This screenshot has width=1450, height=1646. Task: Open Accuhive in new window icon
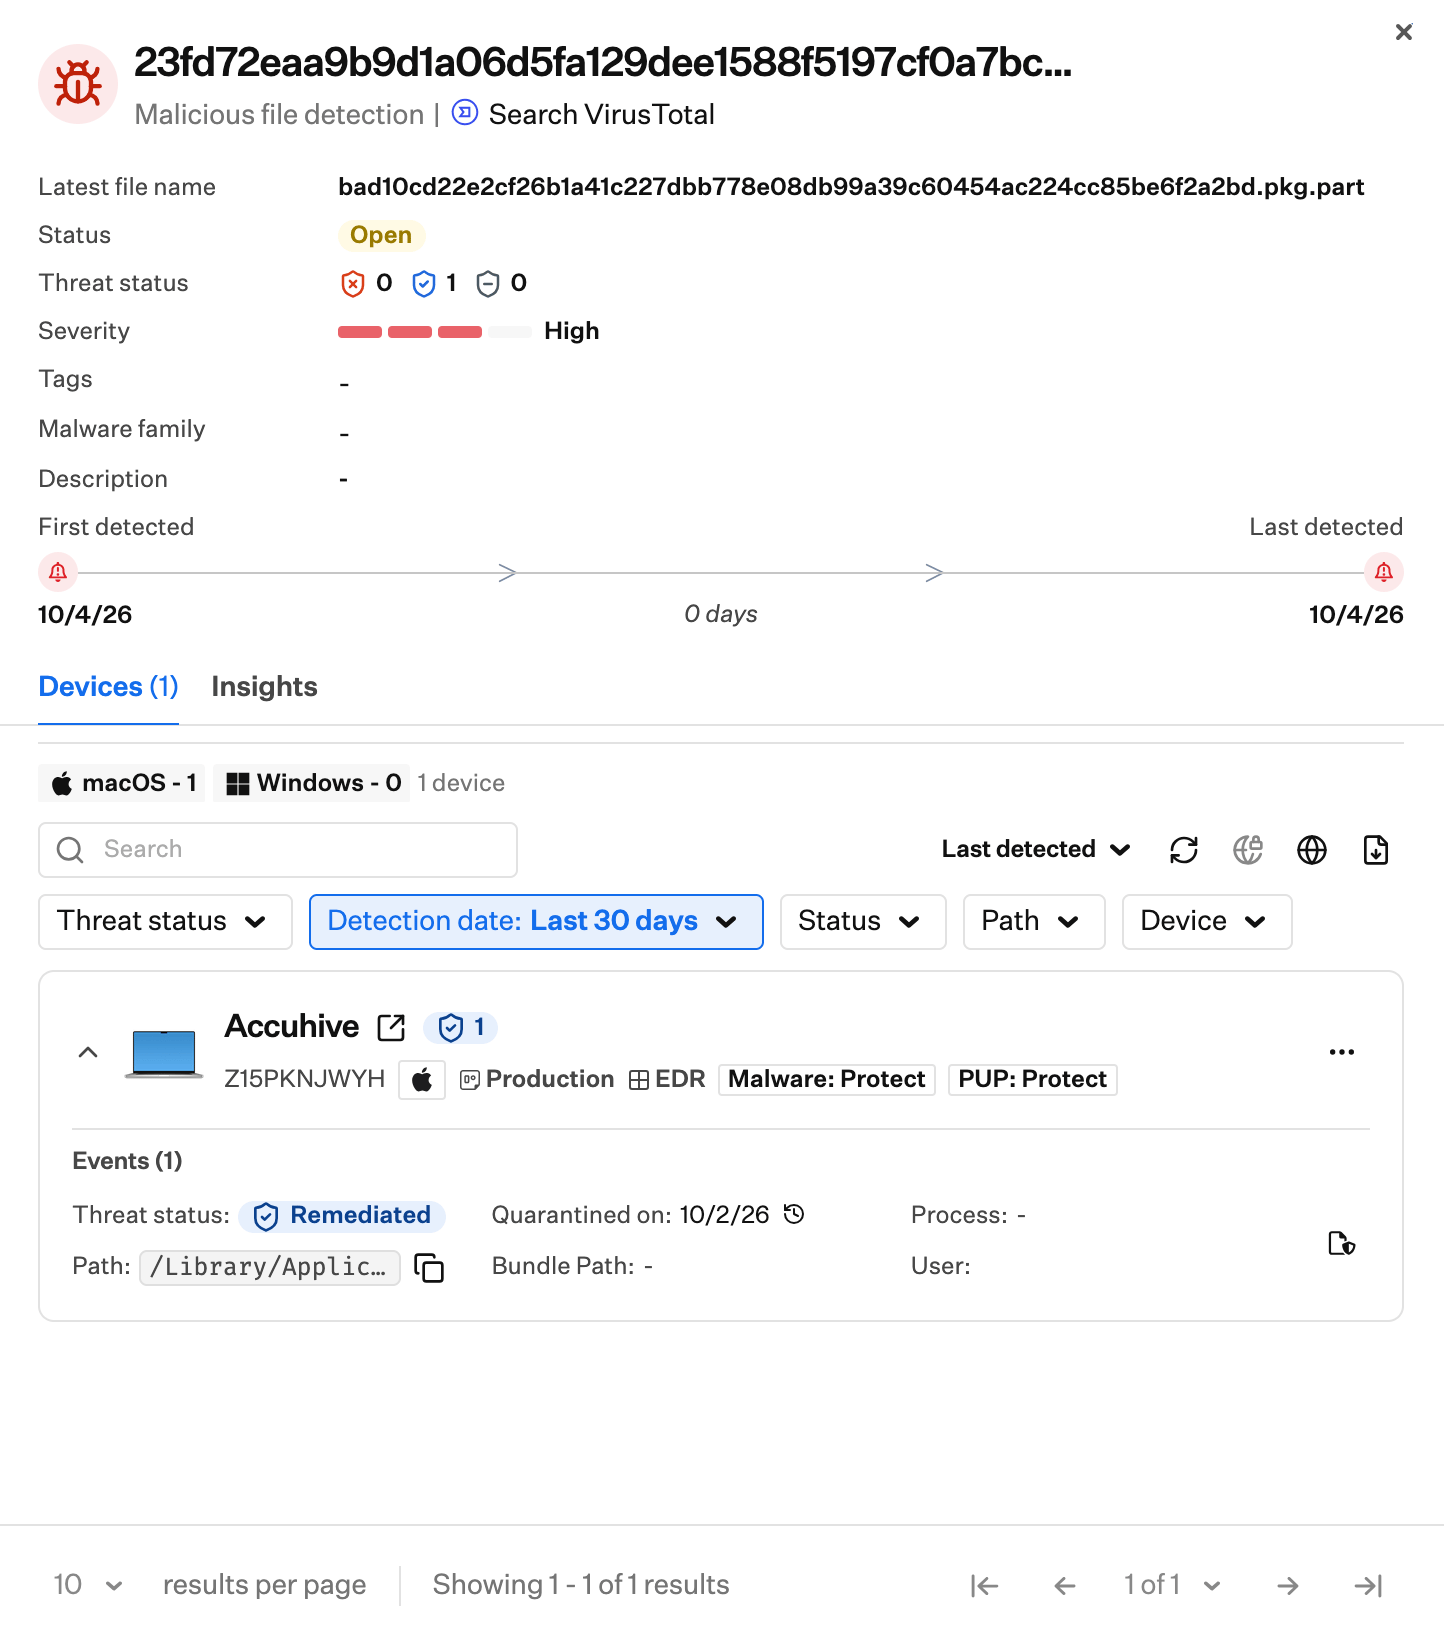coord(391,1027)
